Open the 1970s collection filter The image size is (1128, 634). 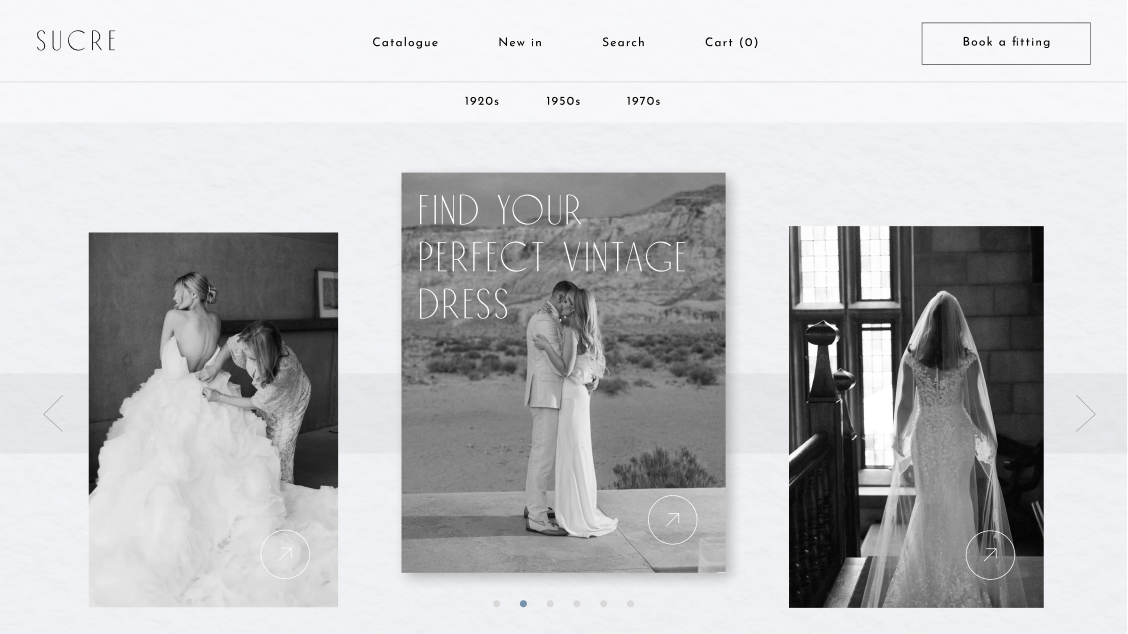pos(643,101)
